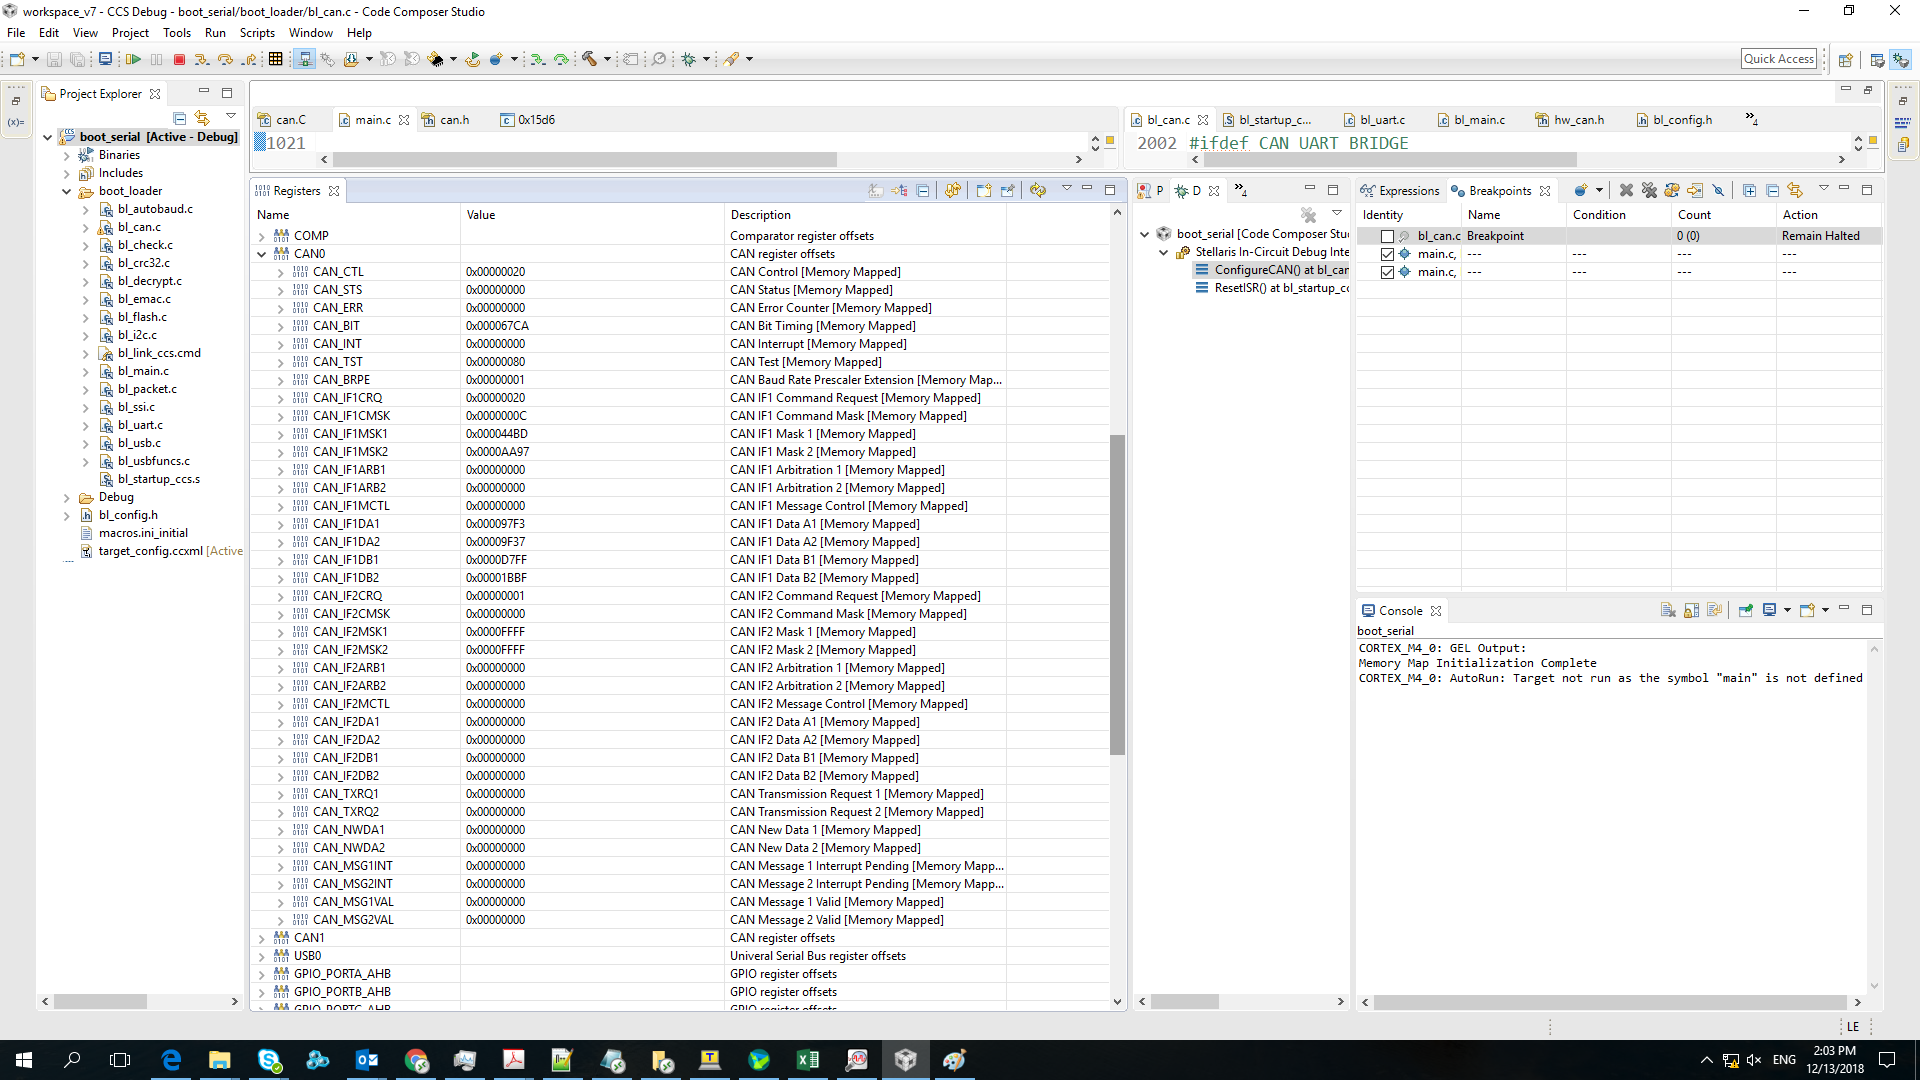Open the Scripts menu
The width and height of the screenshot is (1920, 1080).
coord(257,33)
